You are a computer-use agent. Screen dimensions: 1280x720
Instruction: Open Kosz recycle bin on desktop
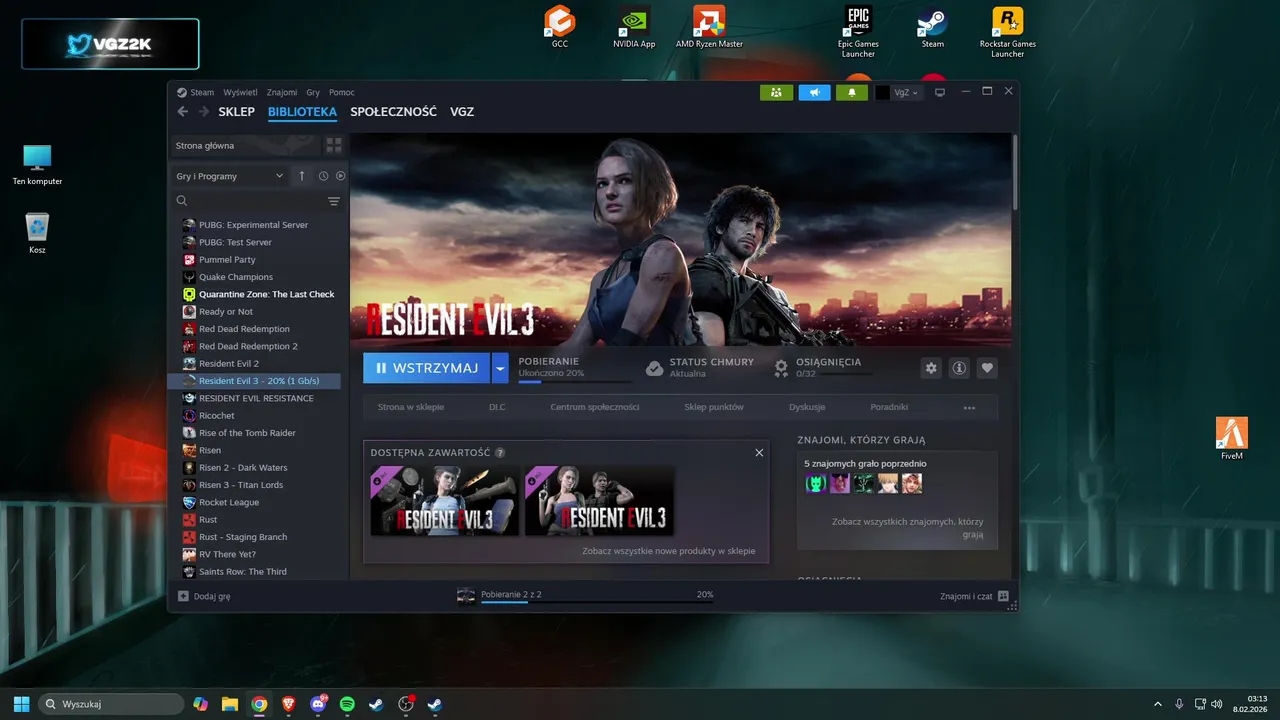37,233
